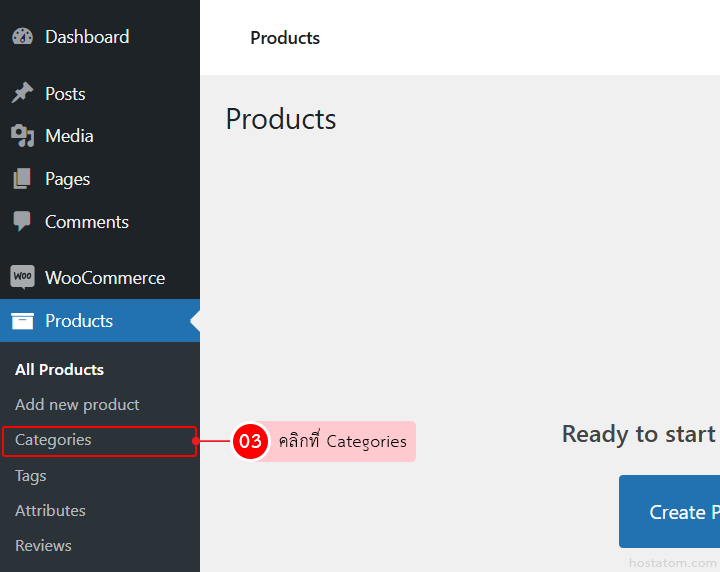Open the Dashboard menu
Image resolution: width=720 pixels, height=572 pixels.
[87, 37]
